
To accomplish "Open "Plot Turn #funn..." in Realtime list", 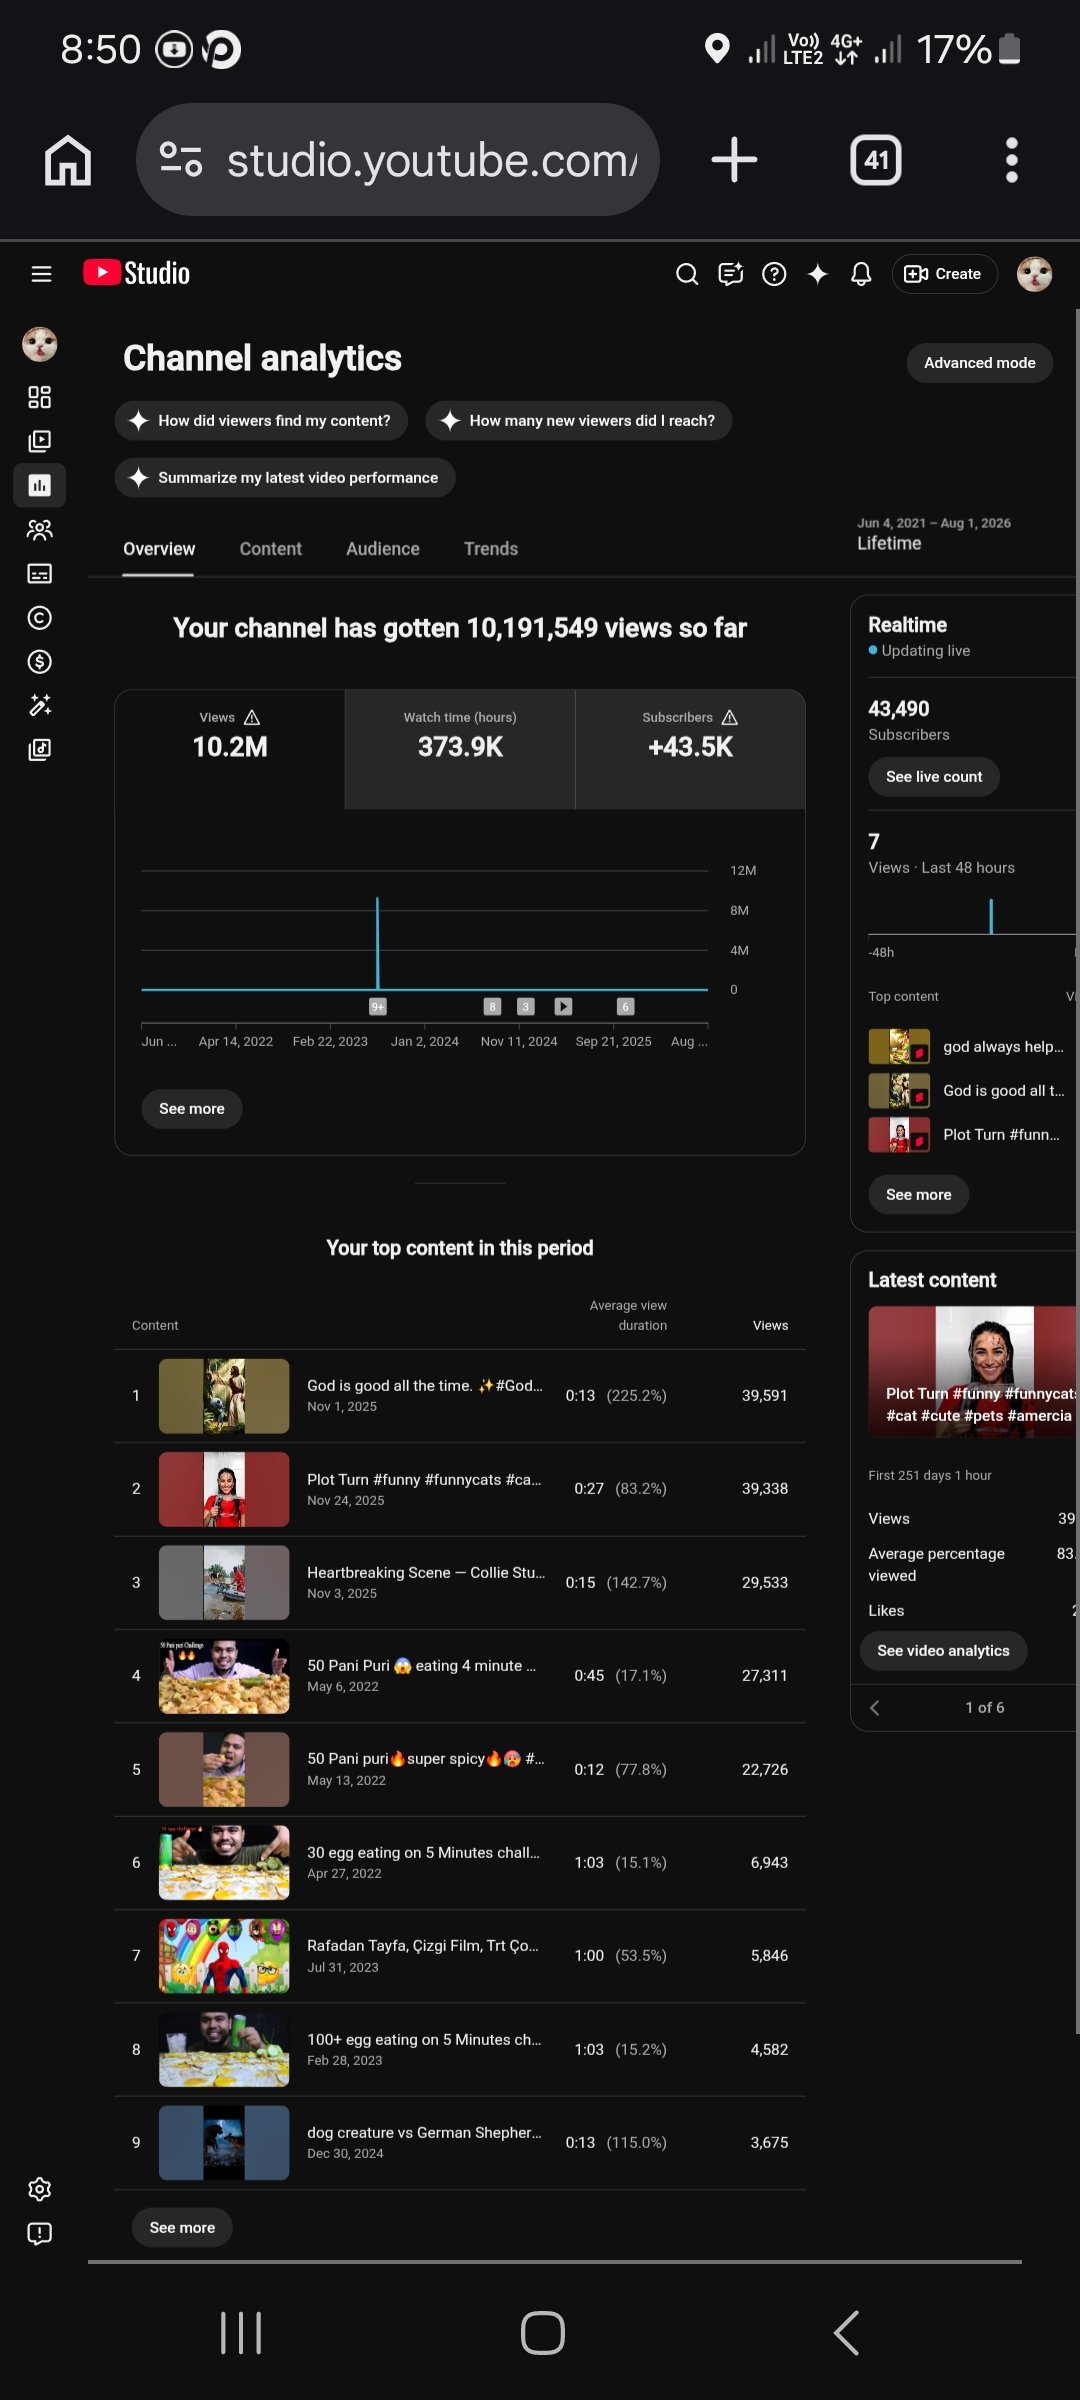I will point(965,1135).
